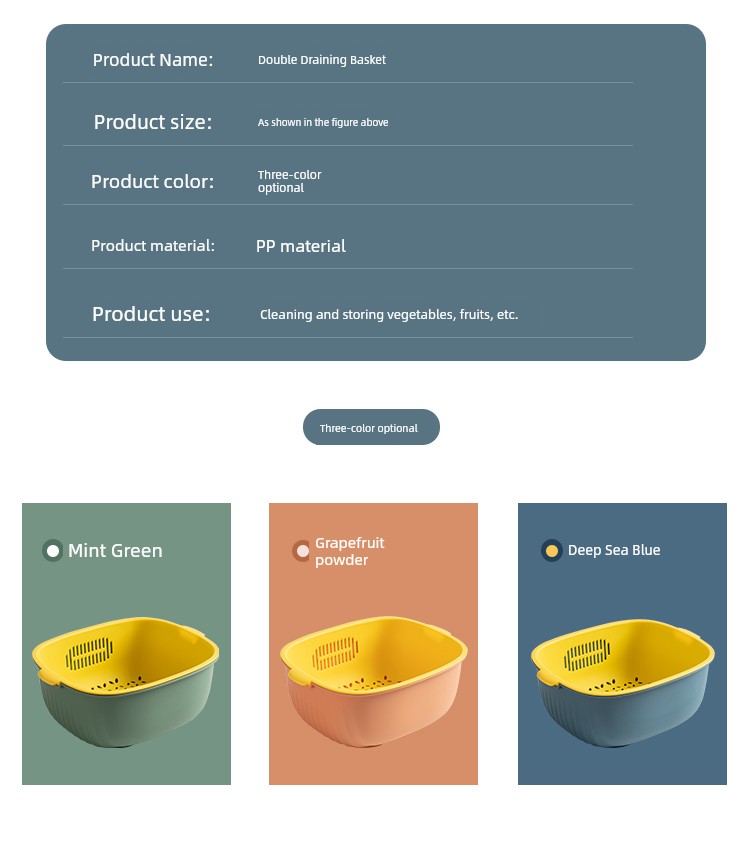This screenshot has width=750, height=859.
Task: Select the Deep Sea Blue color dot
Action: 552,551
